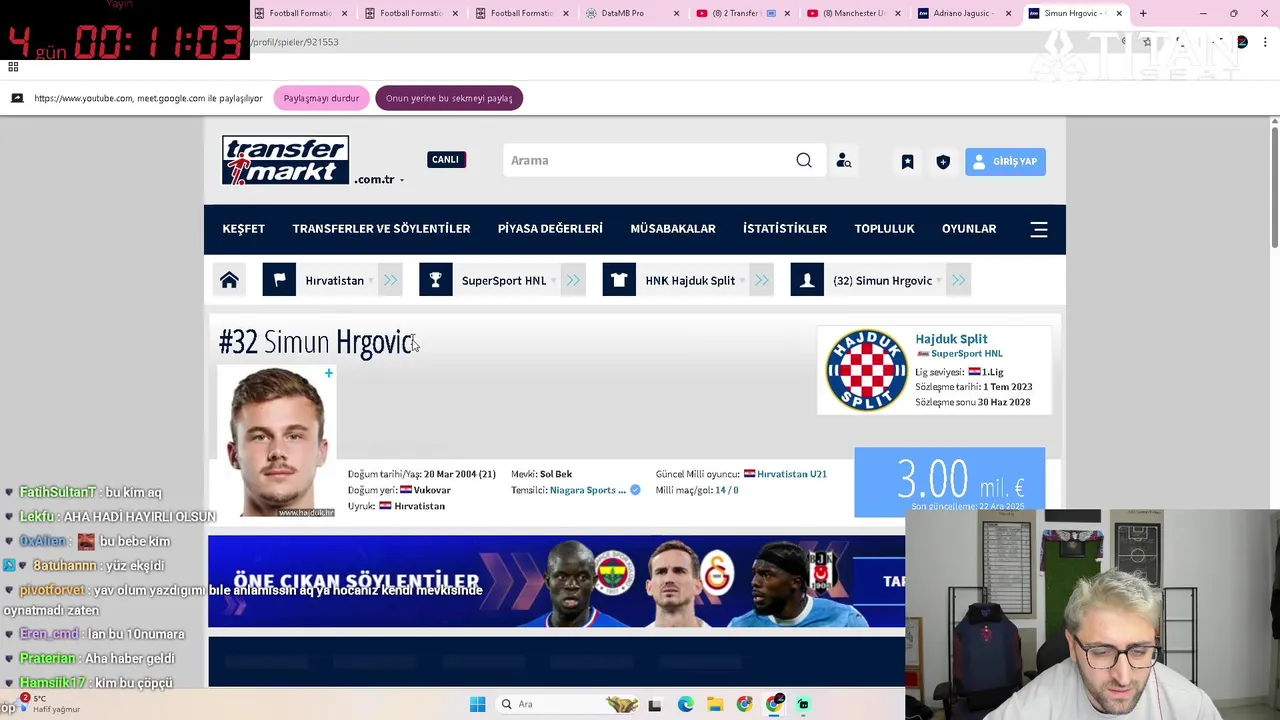Open PİYASA DEĞERLERİ menu
Viewport: 1280px width, 720px height.
click(x=550, y=228)
